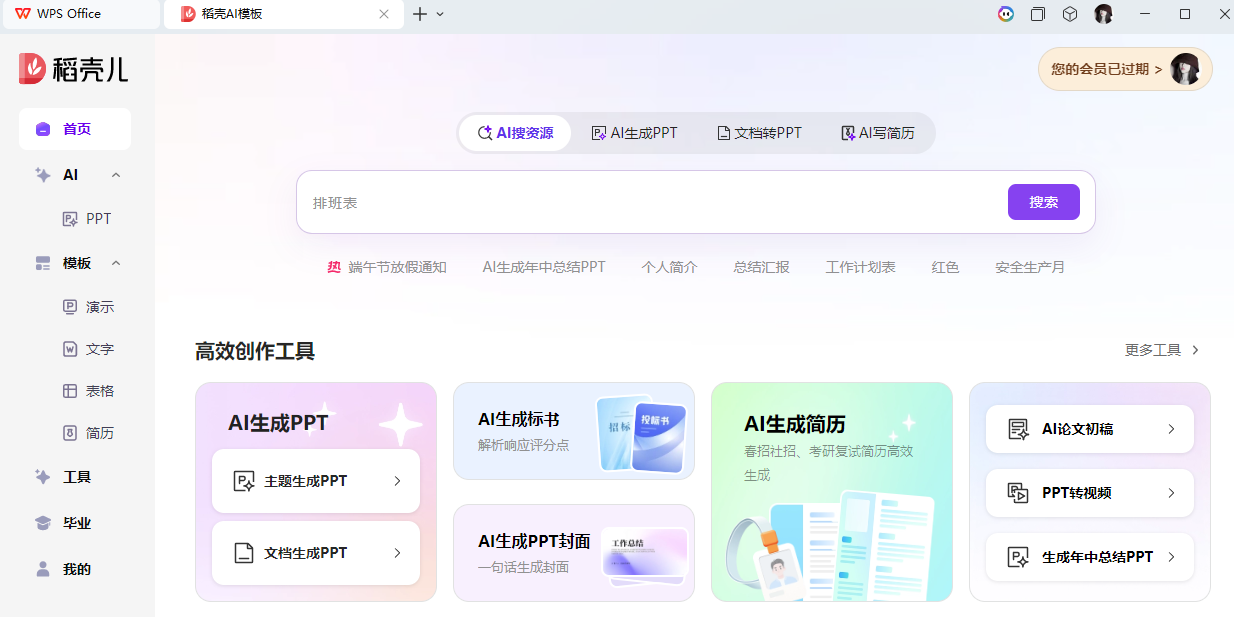Click the window-stack icon in title bar
Screen dimensions: 1234x617
point(1038,14)
